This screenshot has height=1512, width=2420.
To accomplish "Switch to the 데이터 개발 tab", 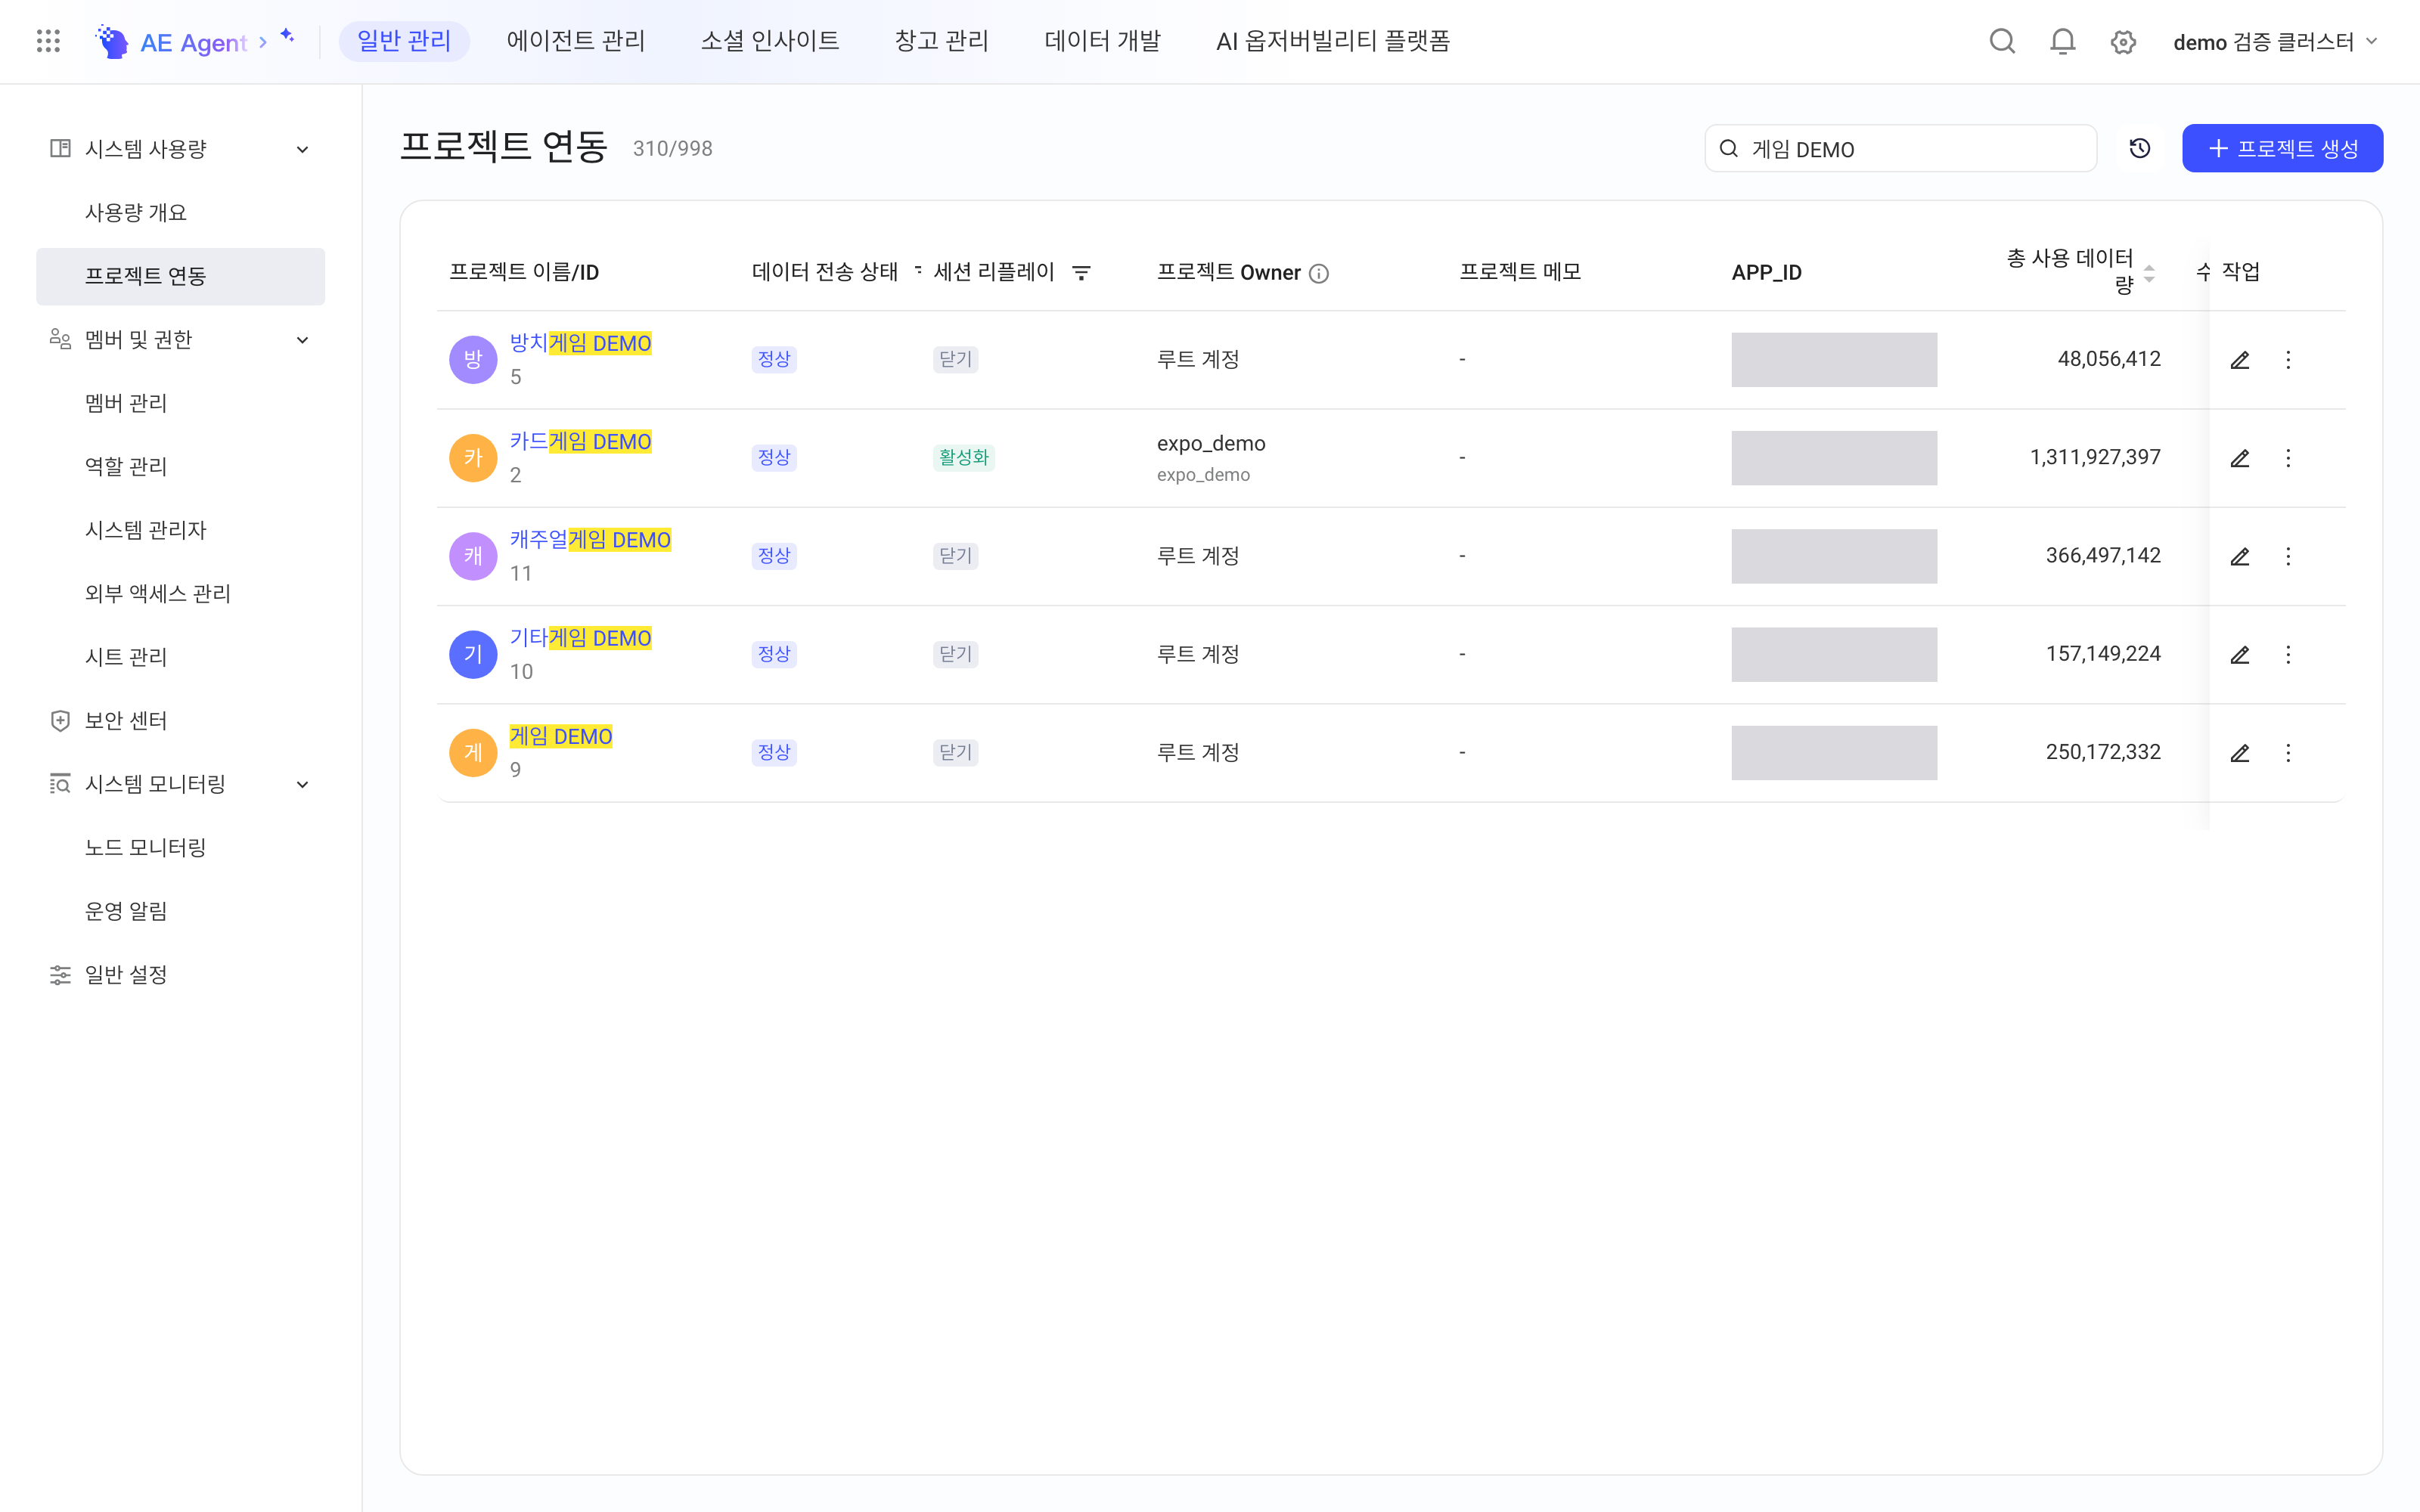I will (1102, 41).
